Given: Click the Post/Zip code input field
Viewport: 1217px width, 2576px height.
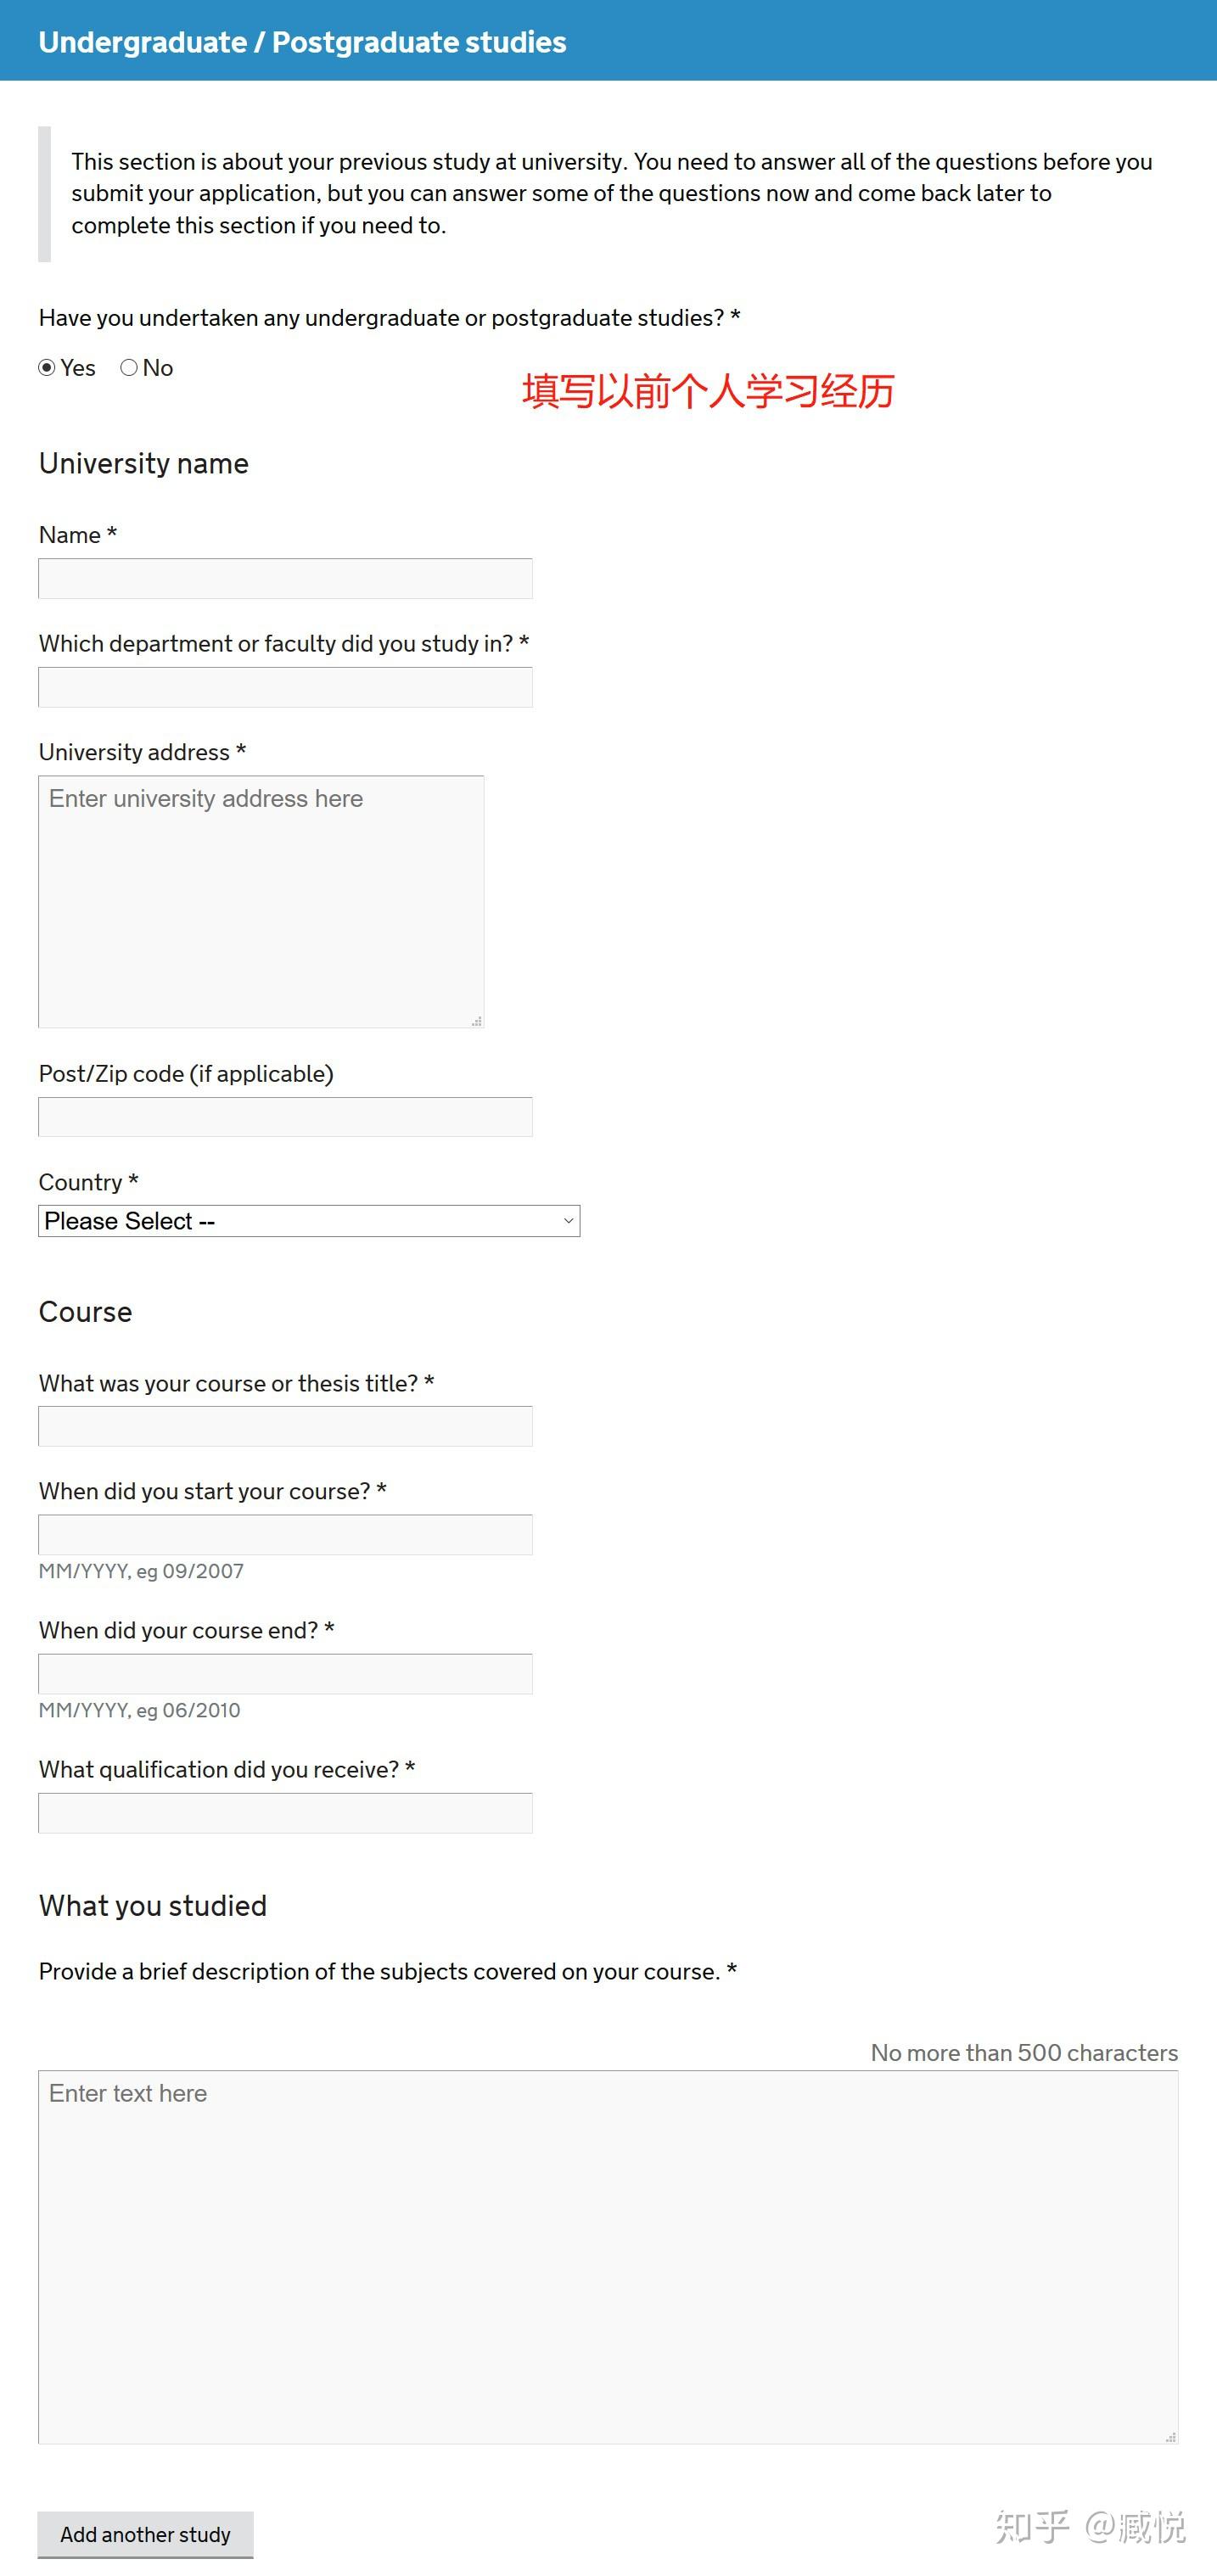Looking at the screenshot, I should coord(285,1117).
